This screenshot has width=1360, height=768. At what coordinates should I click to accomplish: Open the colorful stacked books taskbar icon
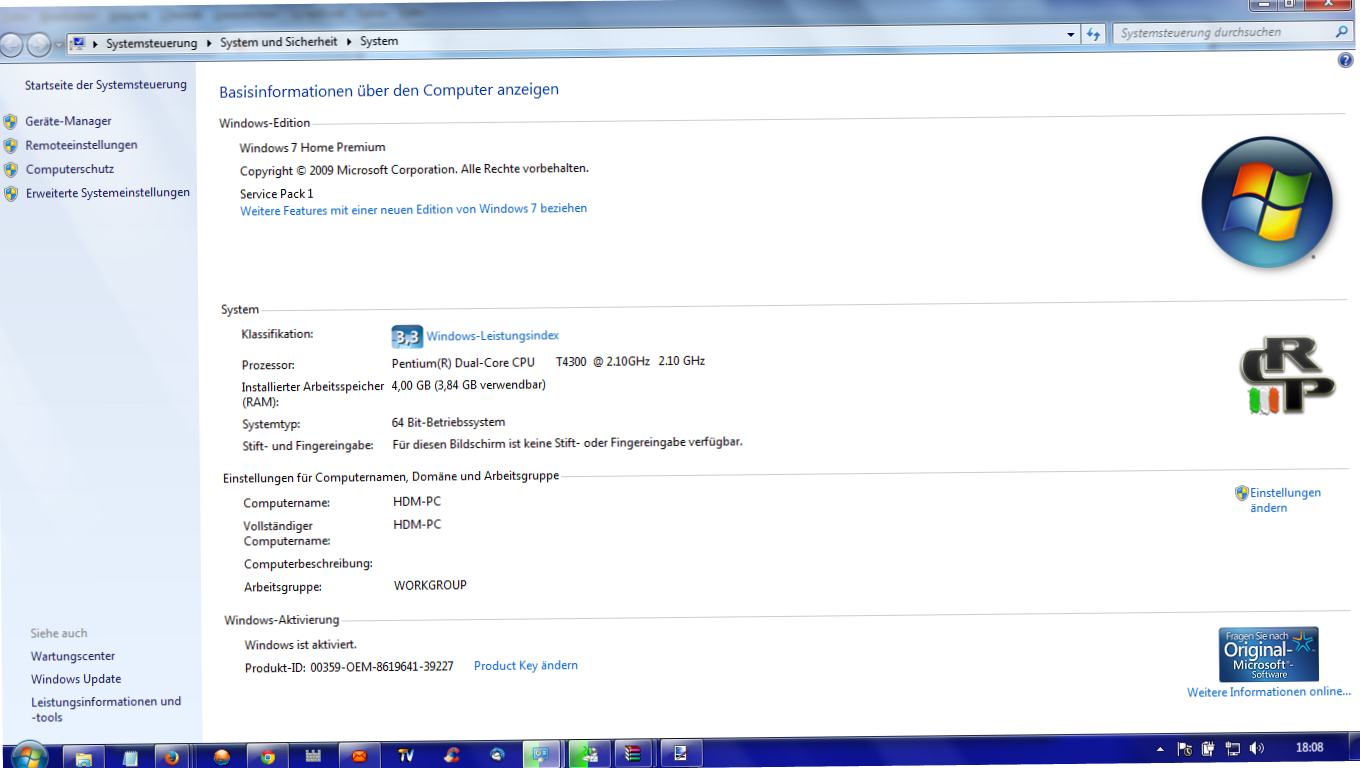pos(633,755)
